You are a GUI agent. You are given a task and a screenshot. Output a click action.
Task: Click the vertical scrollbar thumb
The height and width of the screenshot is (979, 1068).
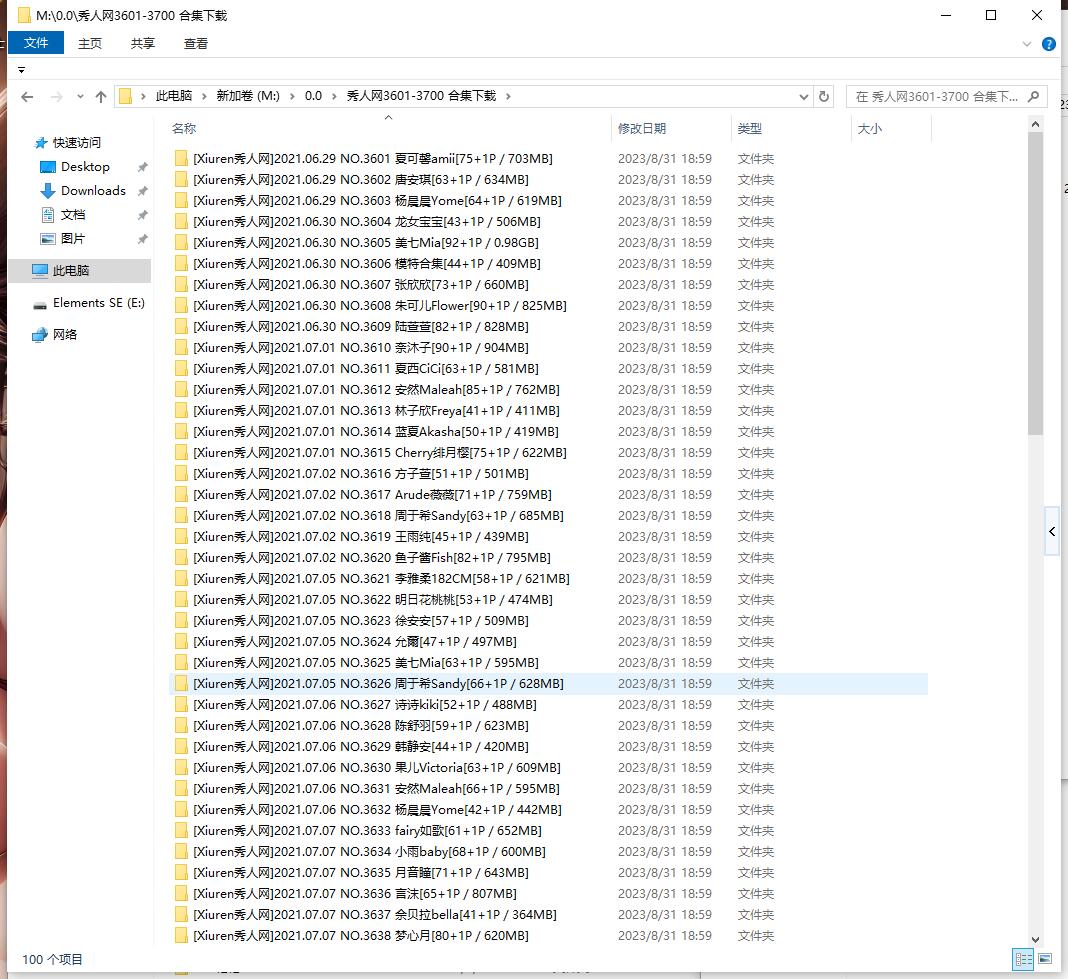pyautogui.click(x=1035, y=283)
